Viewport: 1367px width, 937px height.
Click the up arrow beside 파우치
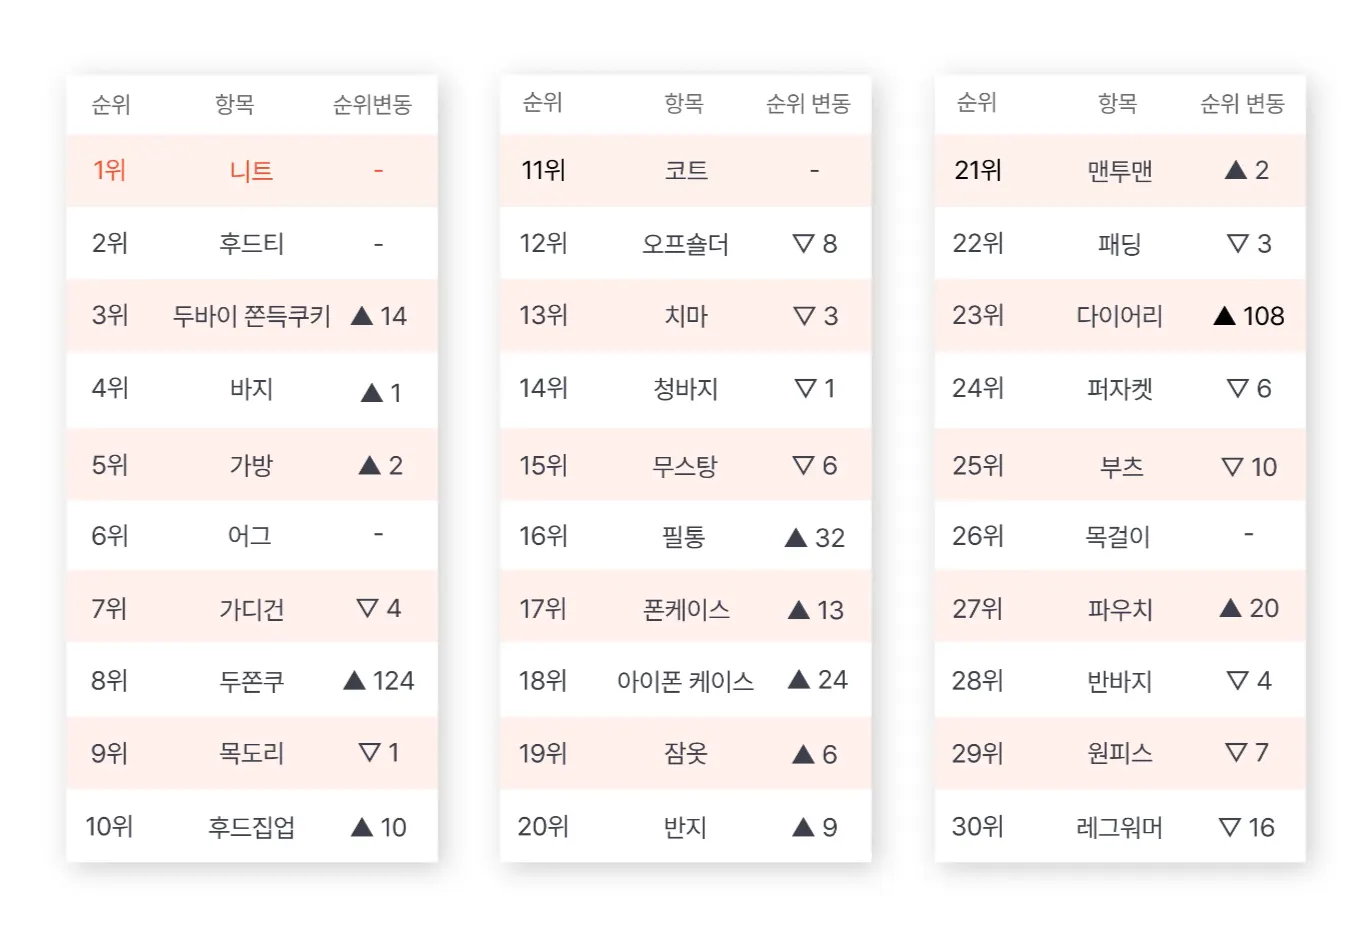[1231, 608]
